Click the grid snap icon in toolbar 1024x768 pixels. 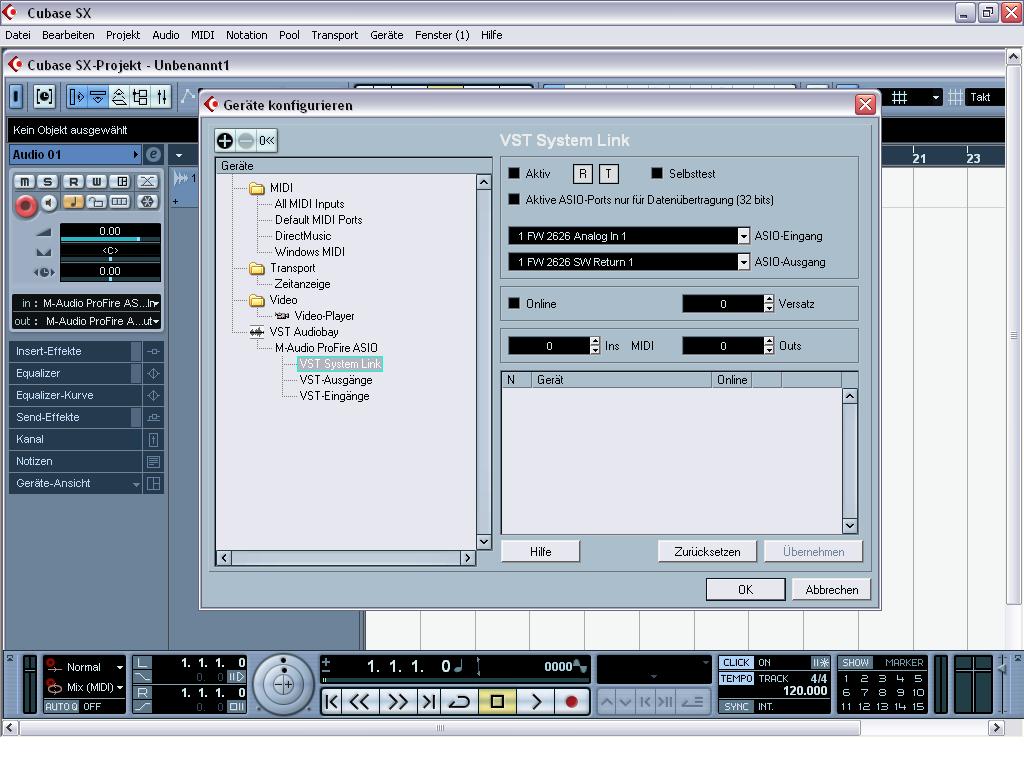click(x=899, y=97)
